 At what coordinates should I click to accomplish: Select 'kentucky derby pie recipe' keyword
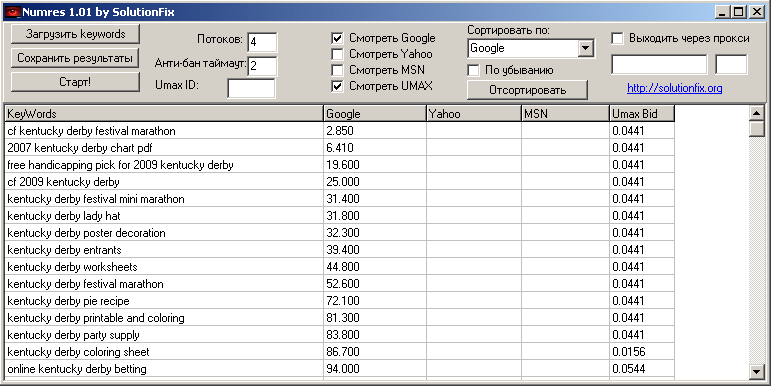[x=68, y=300]
